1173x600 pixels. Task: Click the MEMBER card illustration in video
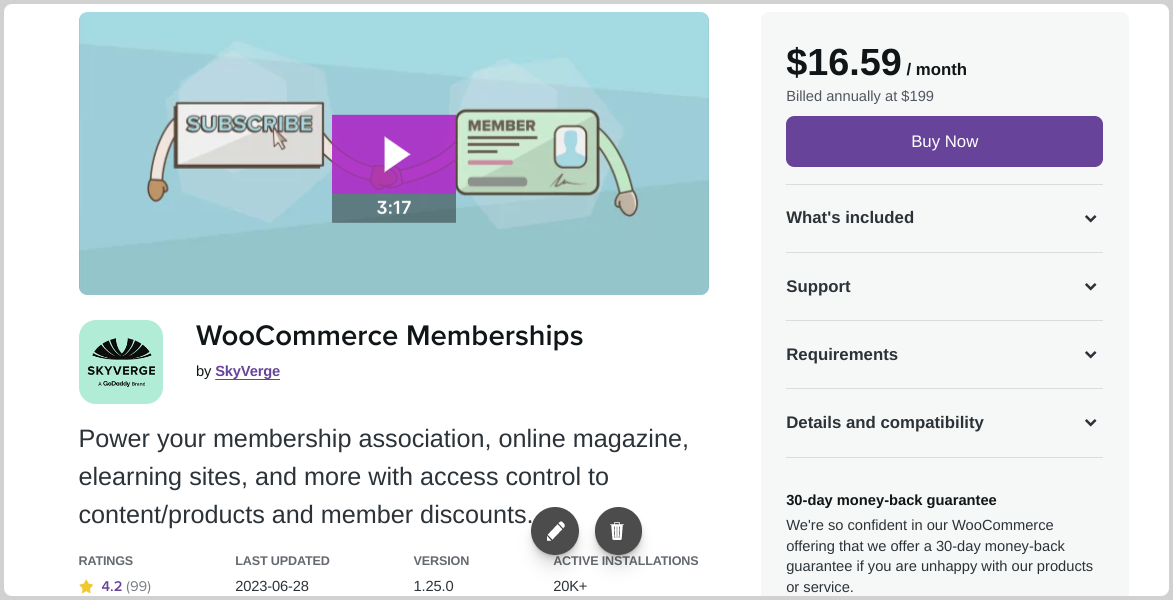[527, 152]
